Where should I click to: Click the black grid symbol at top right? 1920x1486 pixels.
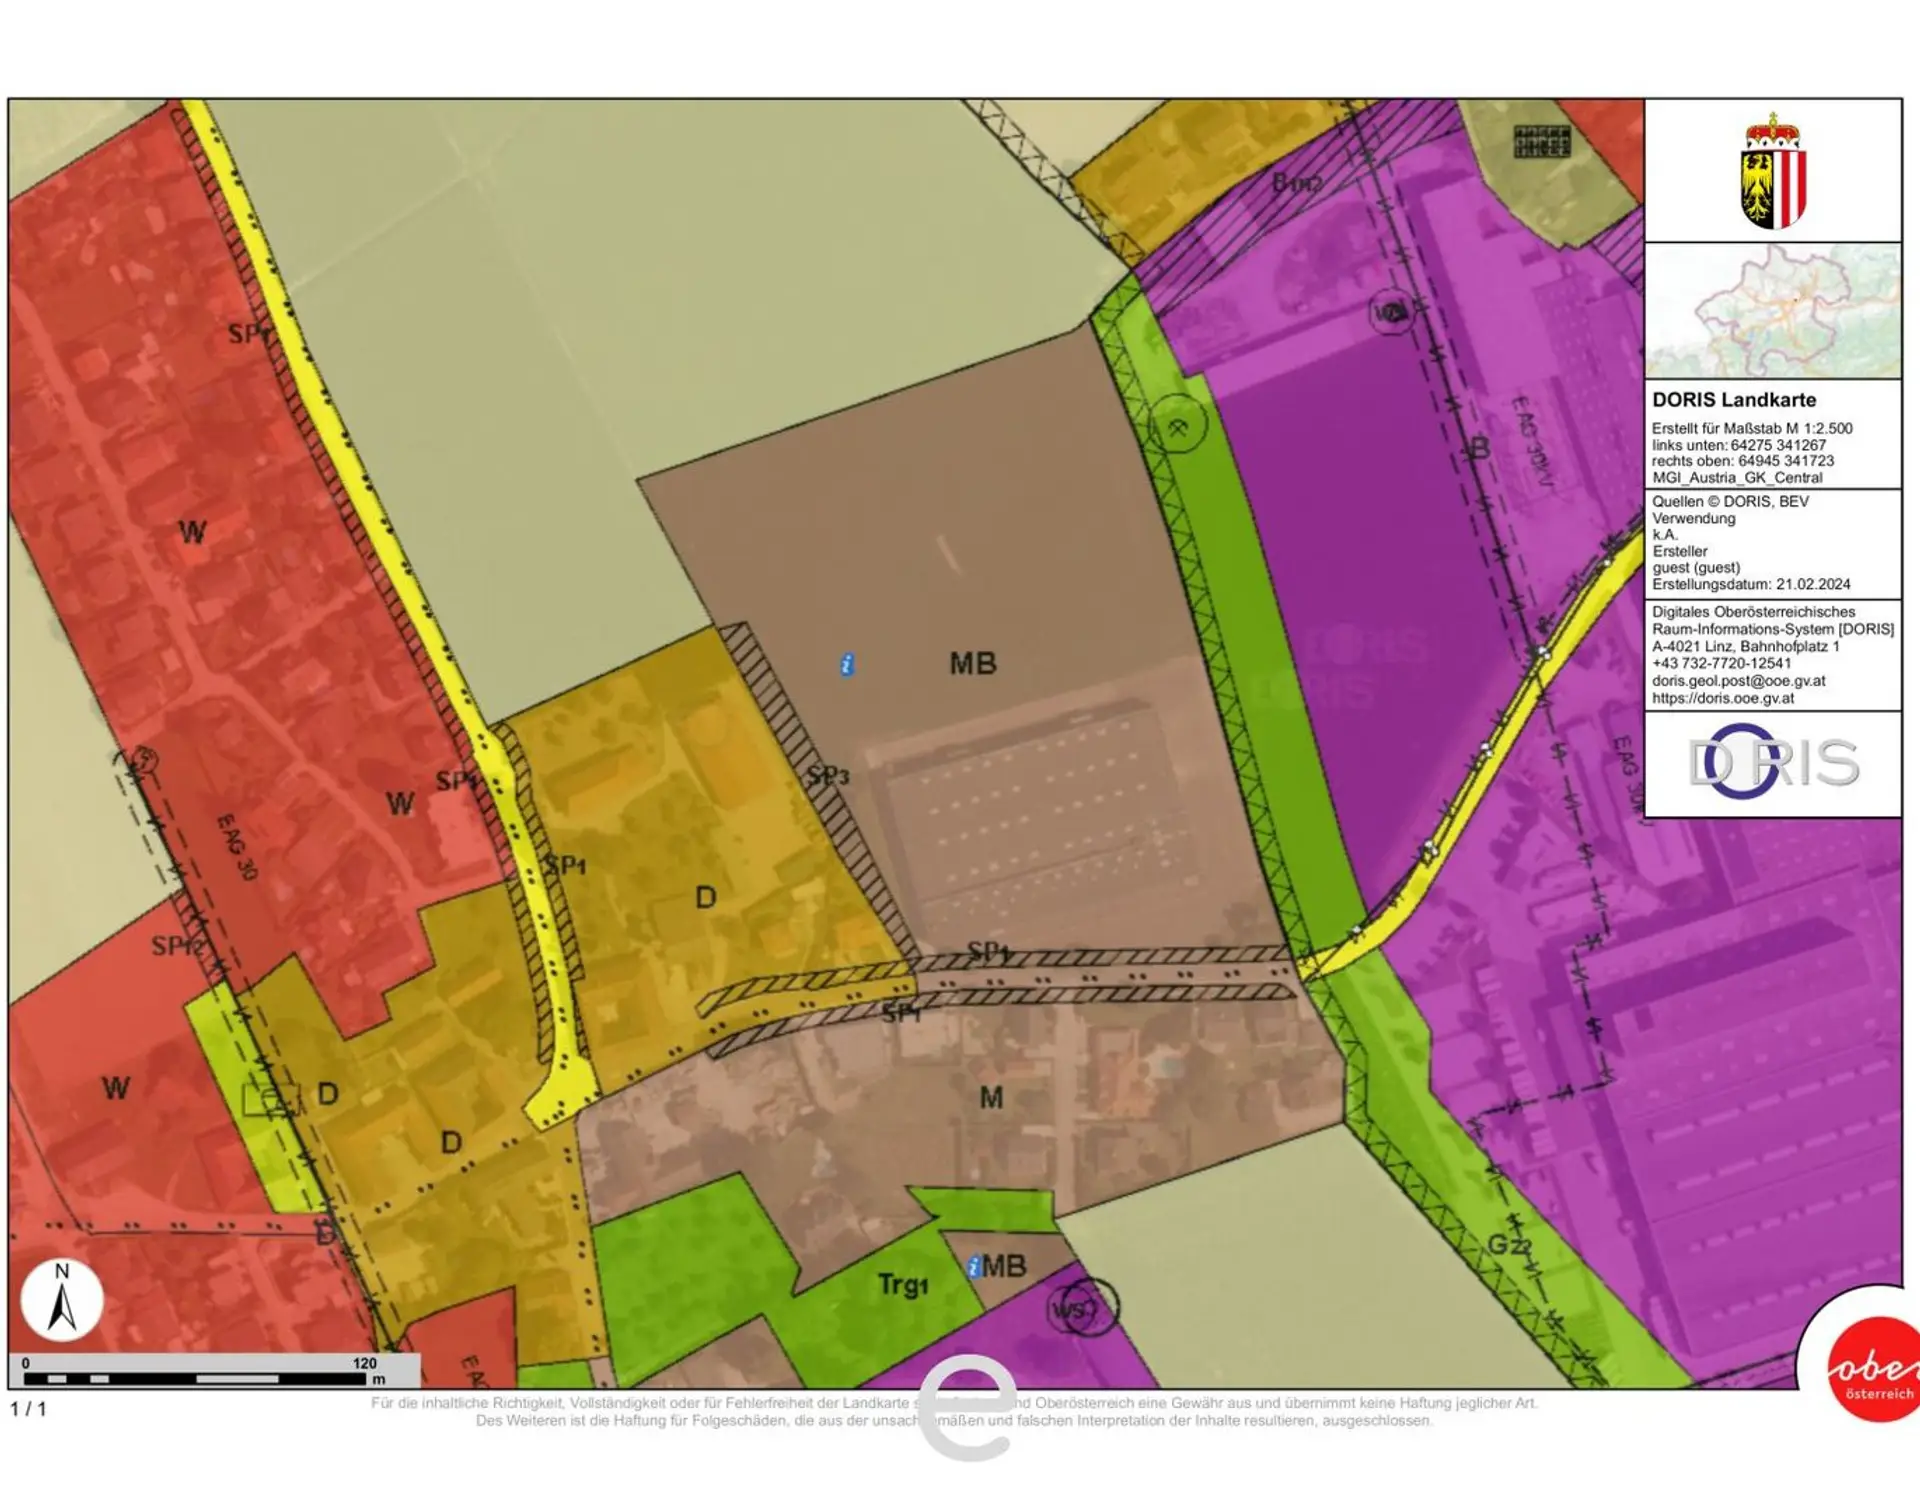1541,141
